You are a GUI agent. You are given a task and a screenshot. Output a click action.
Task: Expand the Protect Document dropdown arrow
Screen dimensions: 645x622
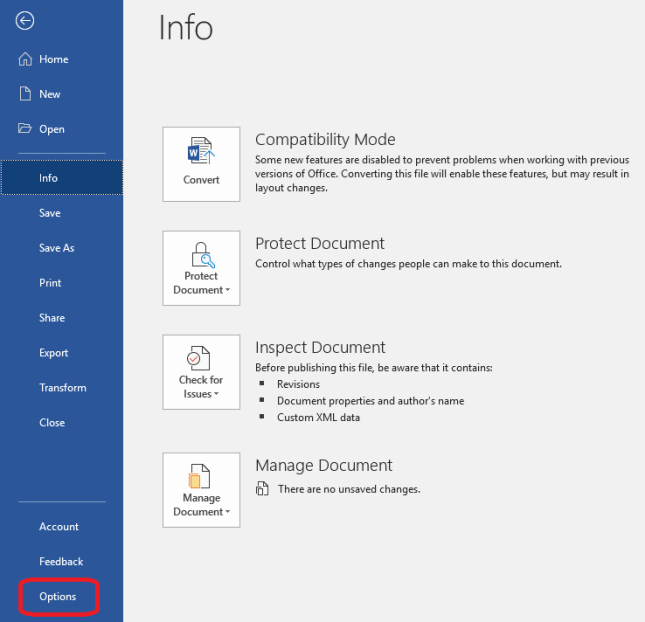coord(227,291)
